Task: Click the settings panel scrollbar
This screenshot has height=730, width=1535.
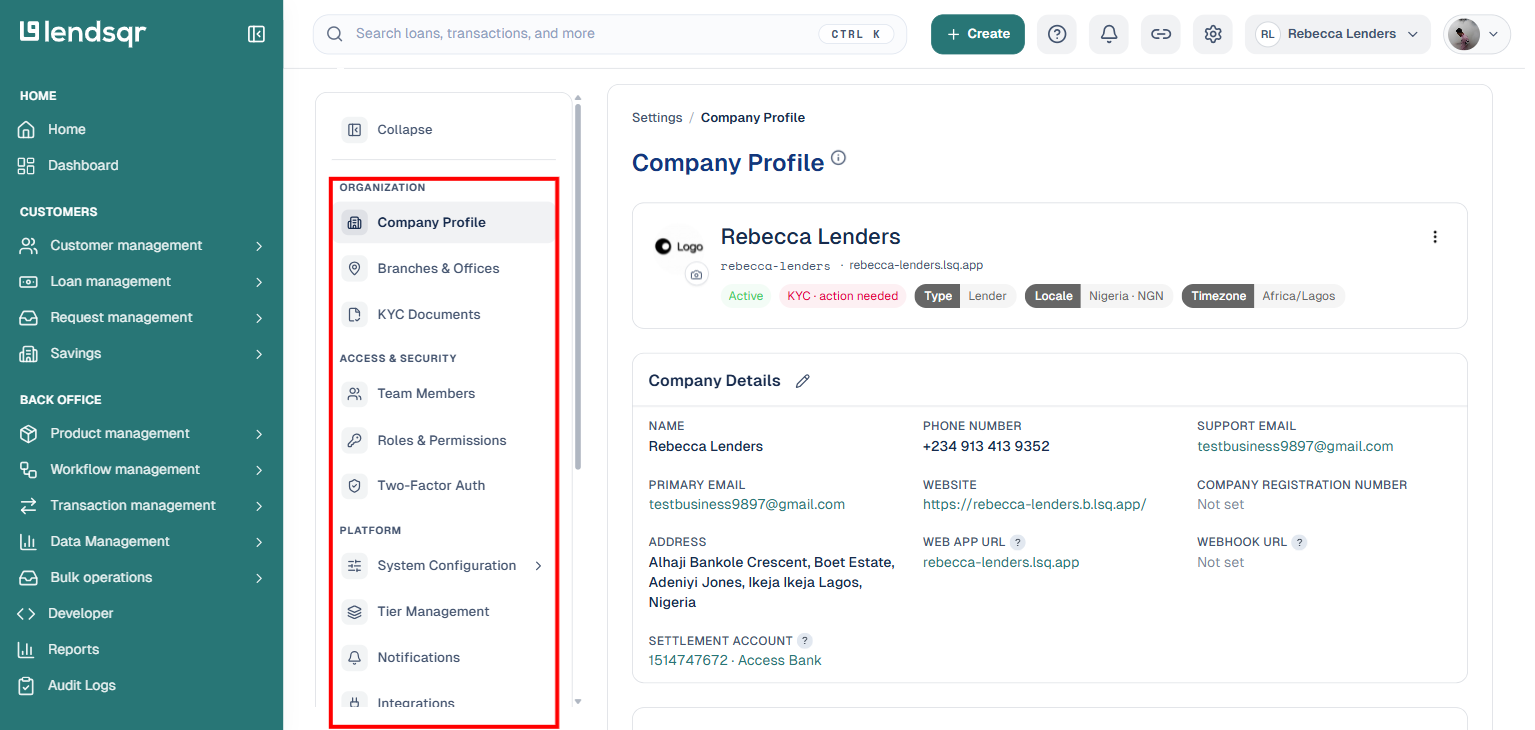Action: point(578,288)
